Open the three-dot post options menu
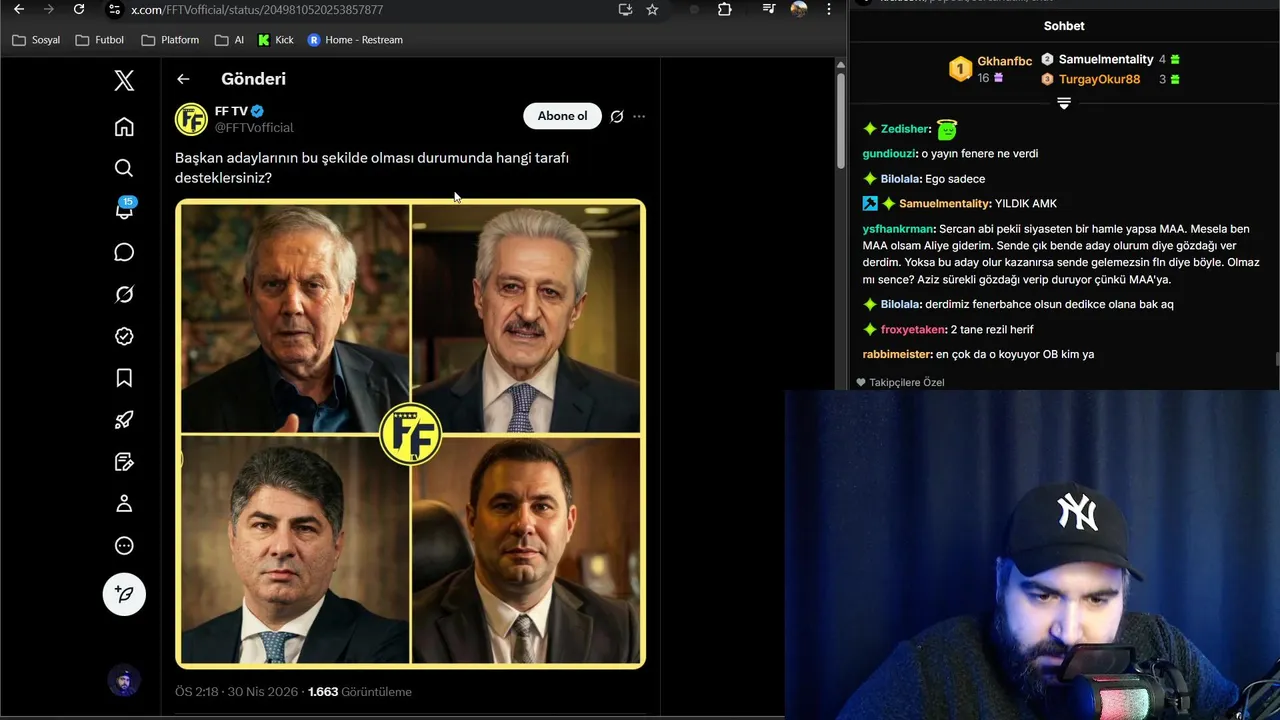Screen dimensions: 1280x720 (x=639, y=116)
